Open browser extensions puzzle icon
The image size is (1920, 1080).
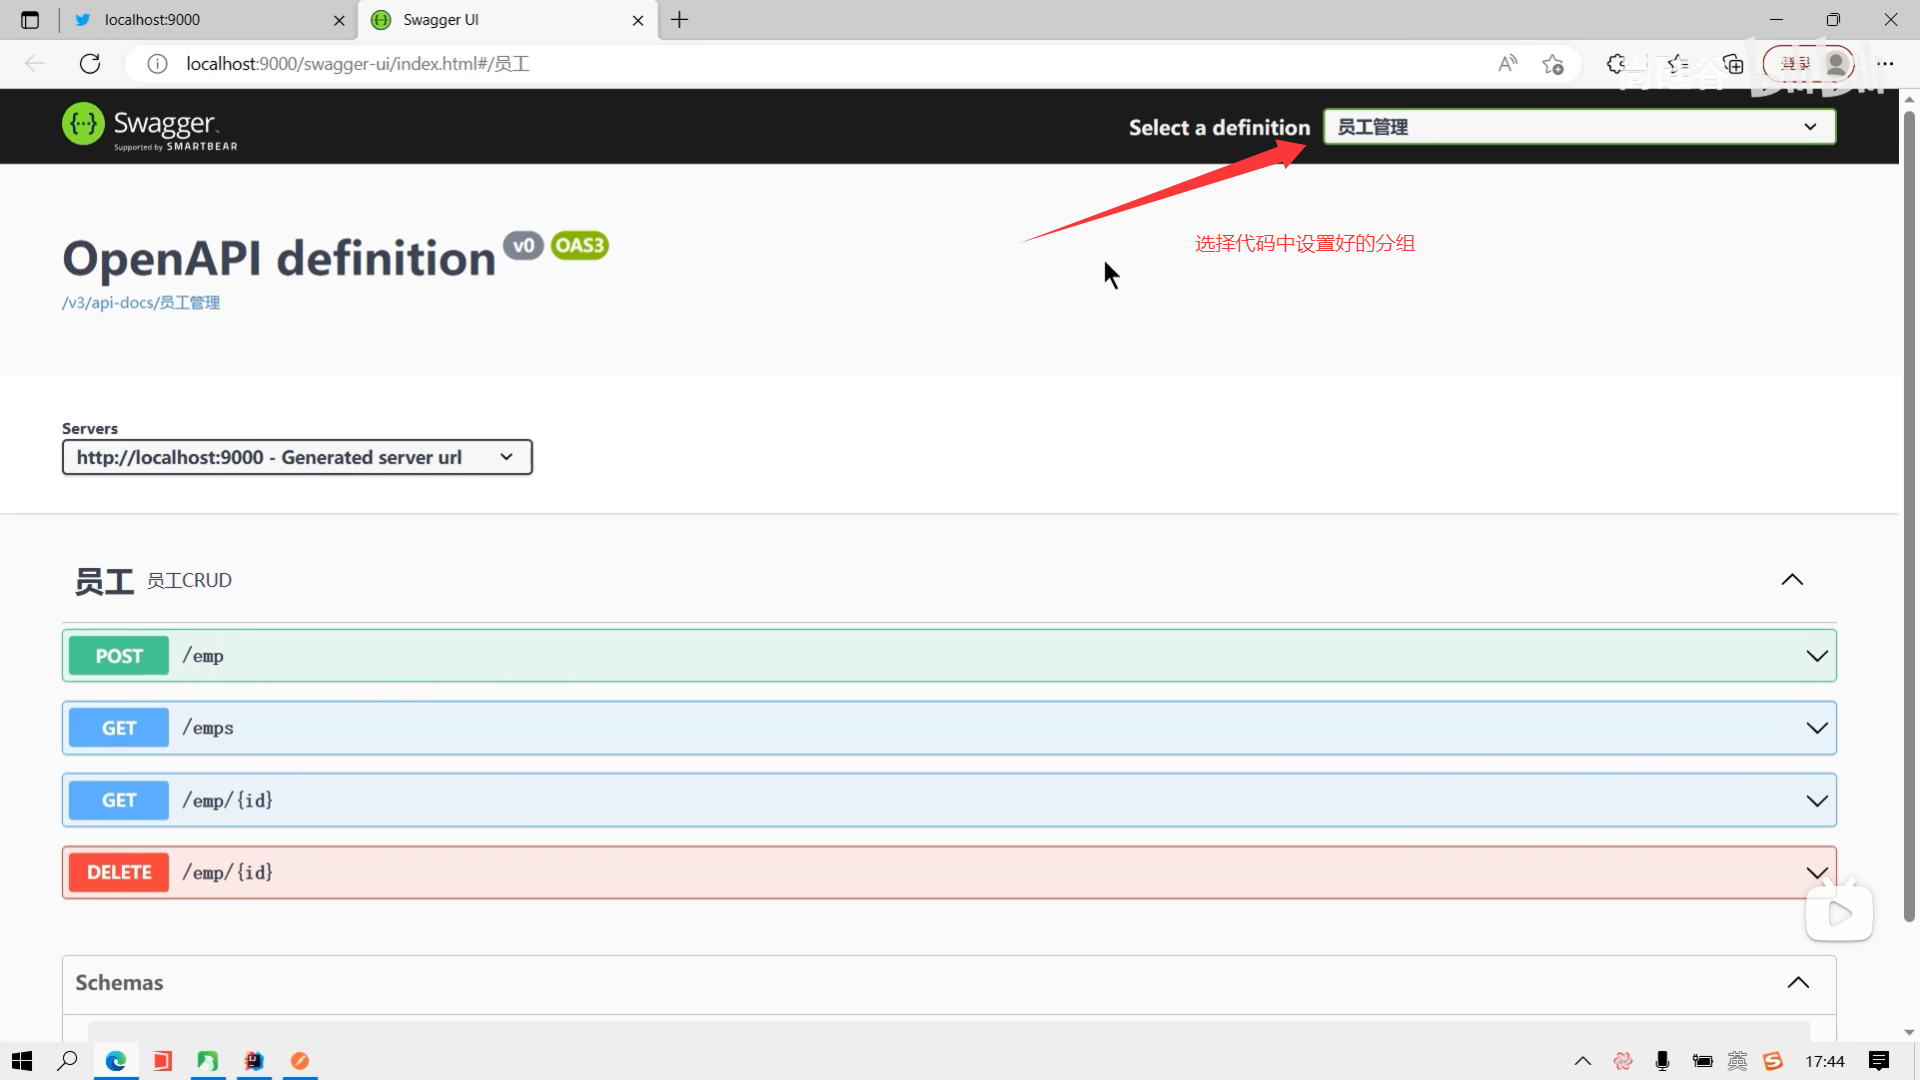coord(1616,64)
